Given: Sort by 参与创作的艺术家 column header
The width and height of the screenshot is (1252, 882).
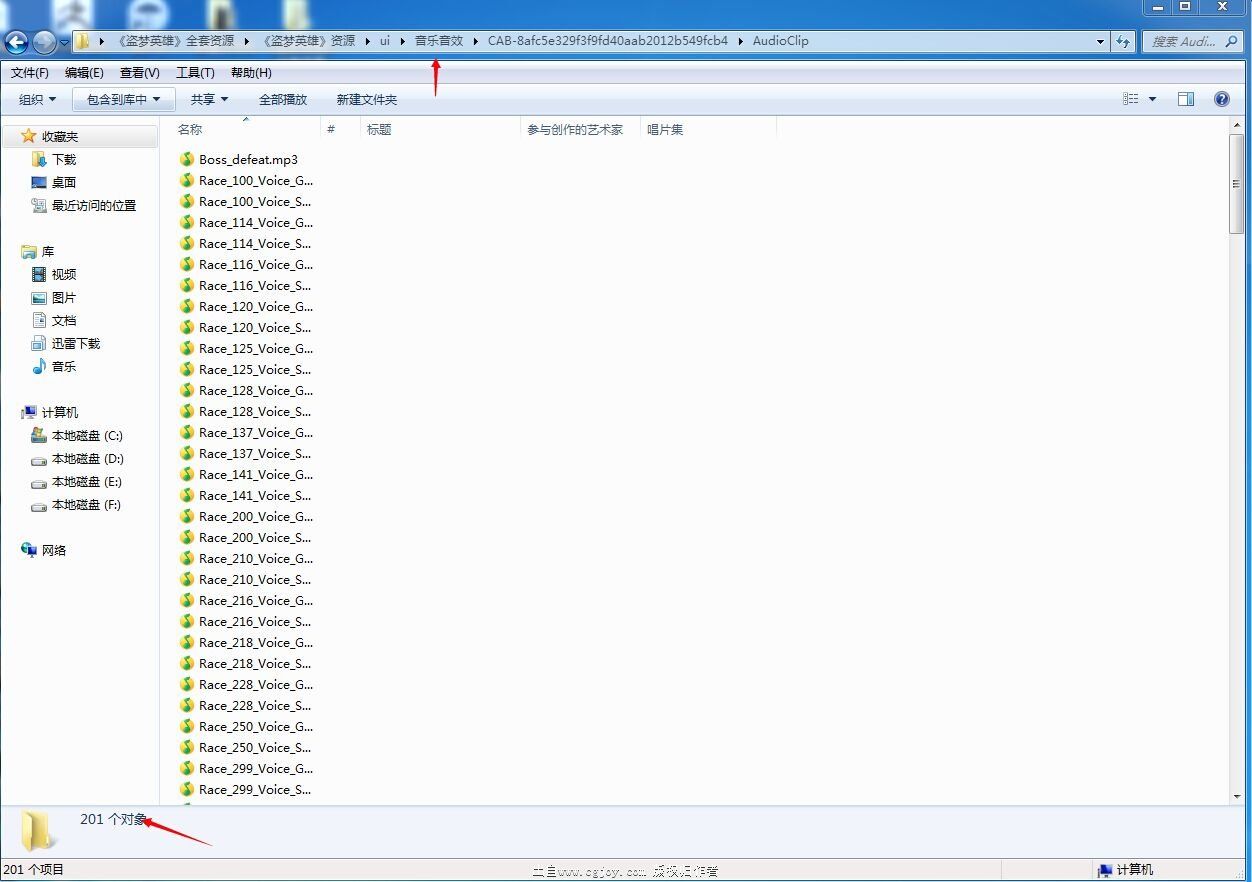Looking at the screenshot, I should (x=581, y=129).
